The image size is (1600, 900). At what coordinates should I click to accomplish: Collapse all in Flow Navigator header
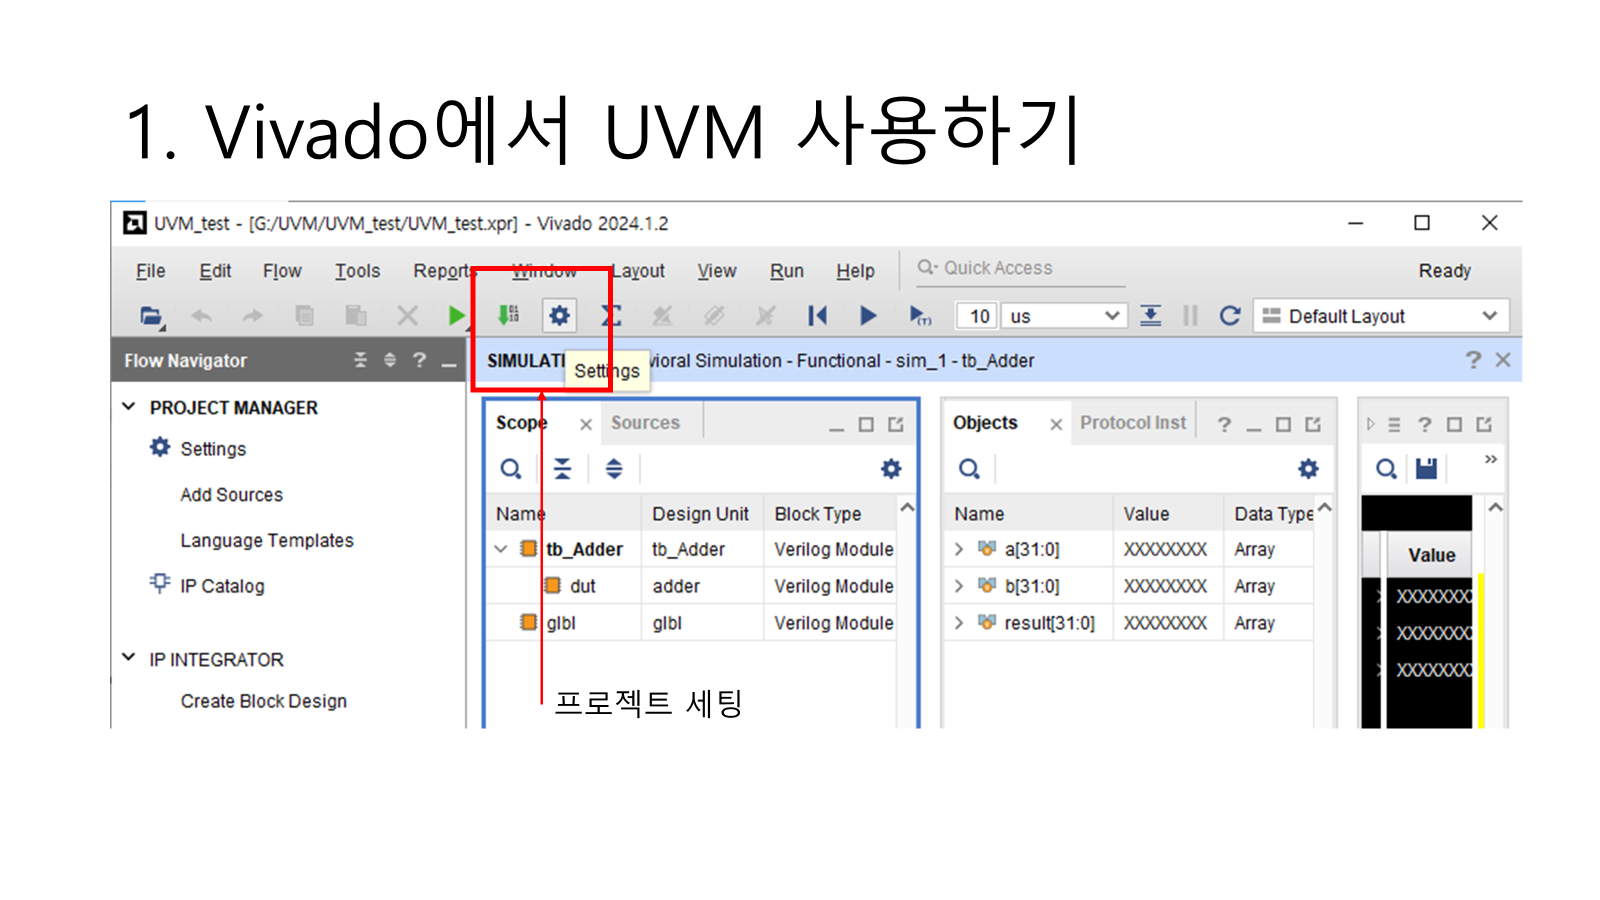click(x=361, y=360)
